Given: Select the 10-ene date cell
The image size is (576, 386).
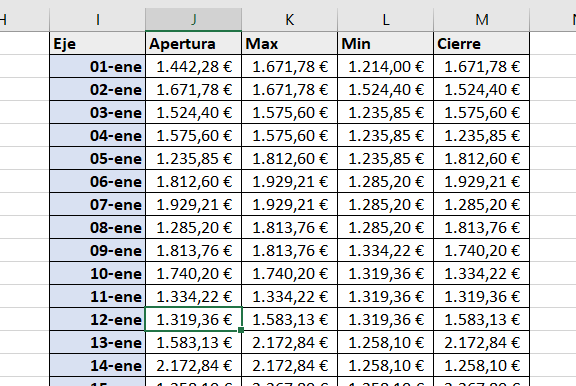Looking at the screenshot, I should tap(98, 274).
